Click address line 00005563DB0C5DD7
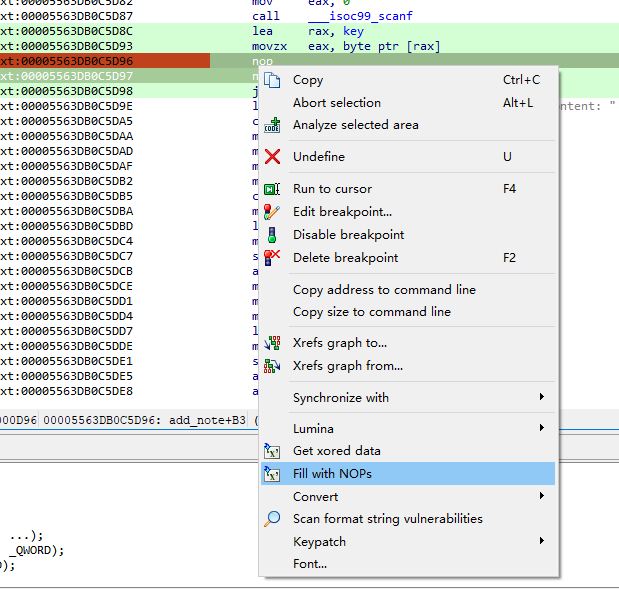Screen dimensions: 619x589 point(66,331)
